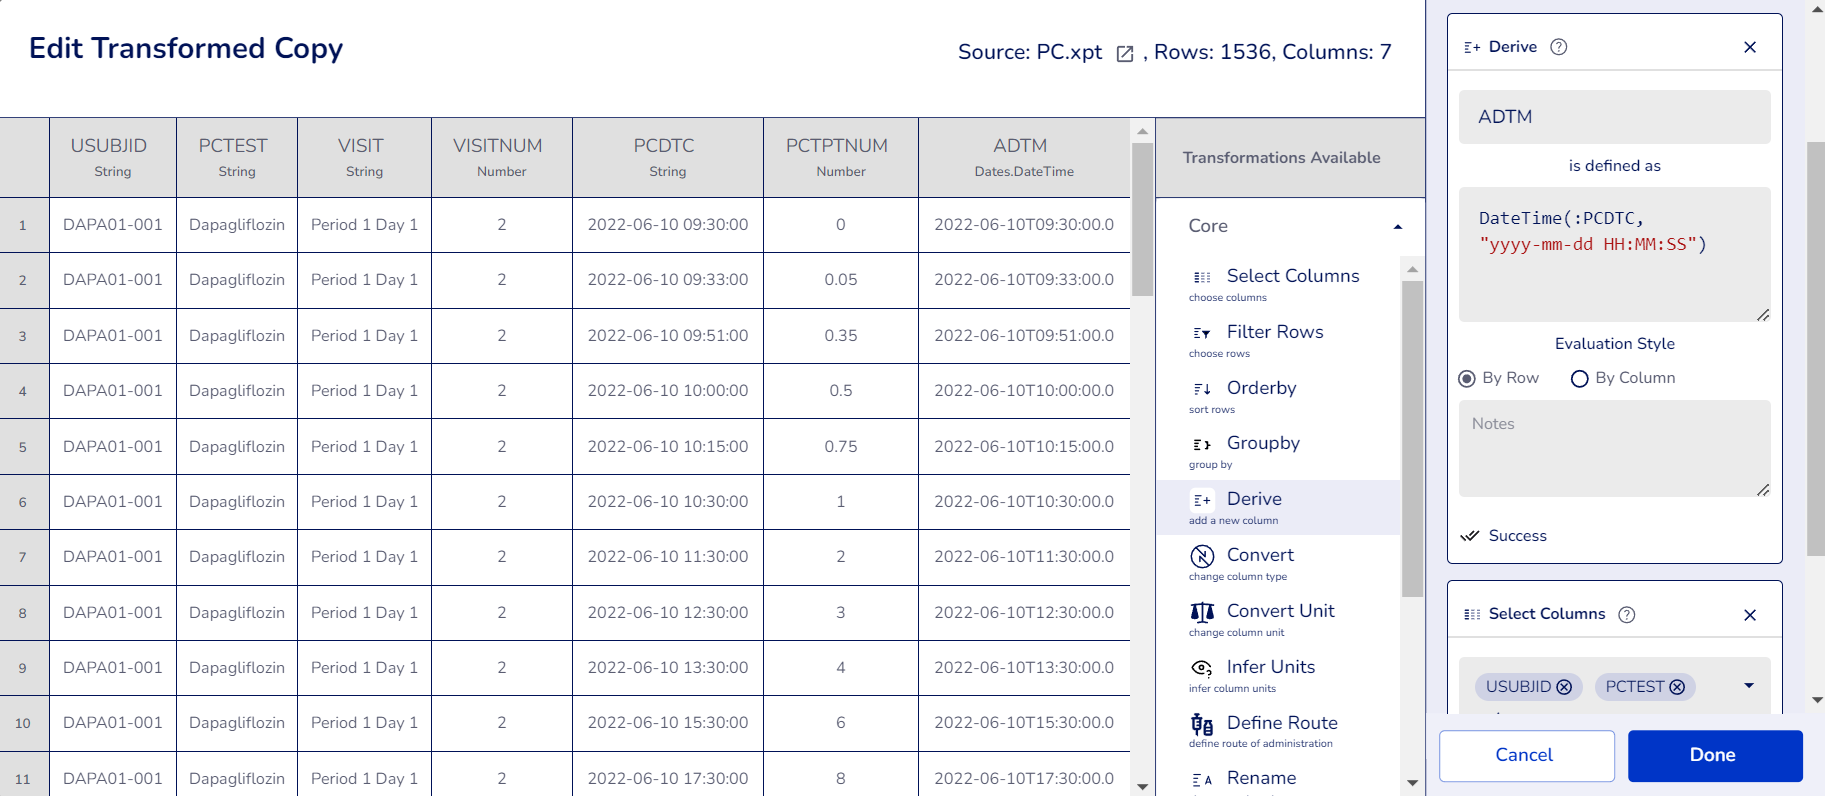The height and width of the screenshot is (796, 1825).
Task: Click the data table vertical scrollbar thumb
Action: point(1142,220)
